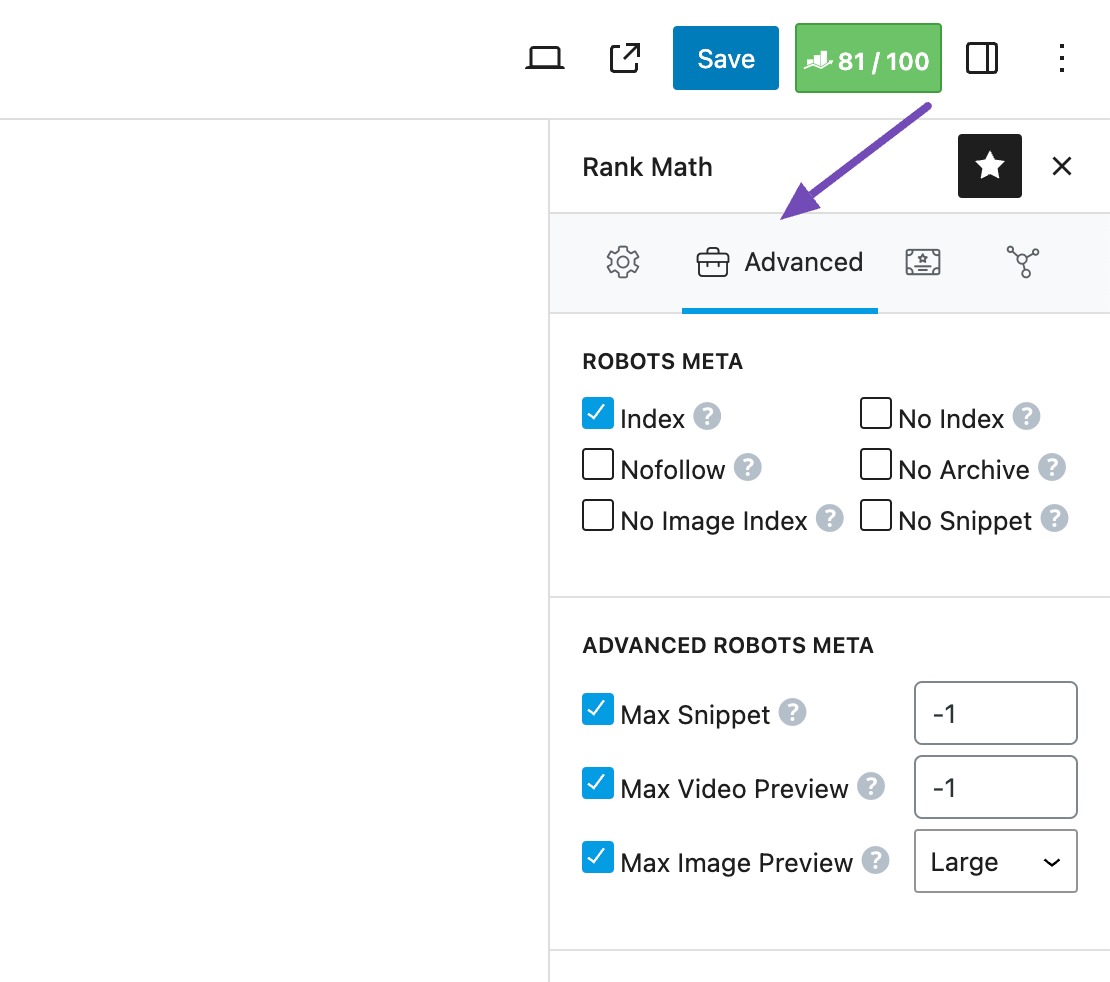This screenshot has height=982, width=1110.
Task: Show help for the Nofollow option
Action: pos(747,467)
